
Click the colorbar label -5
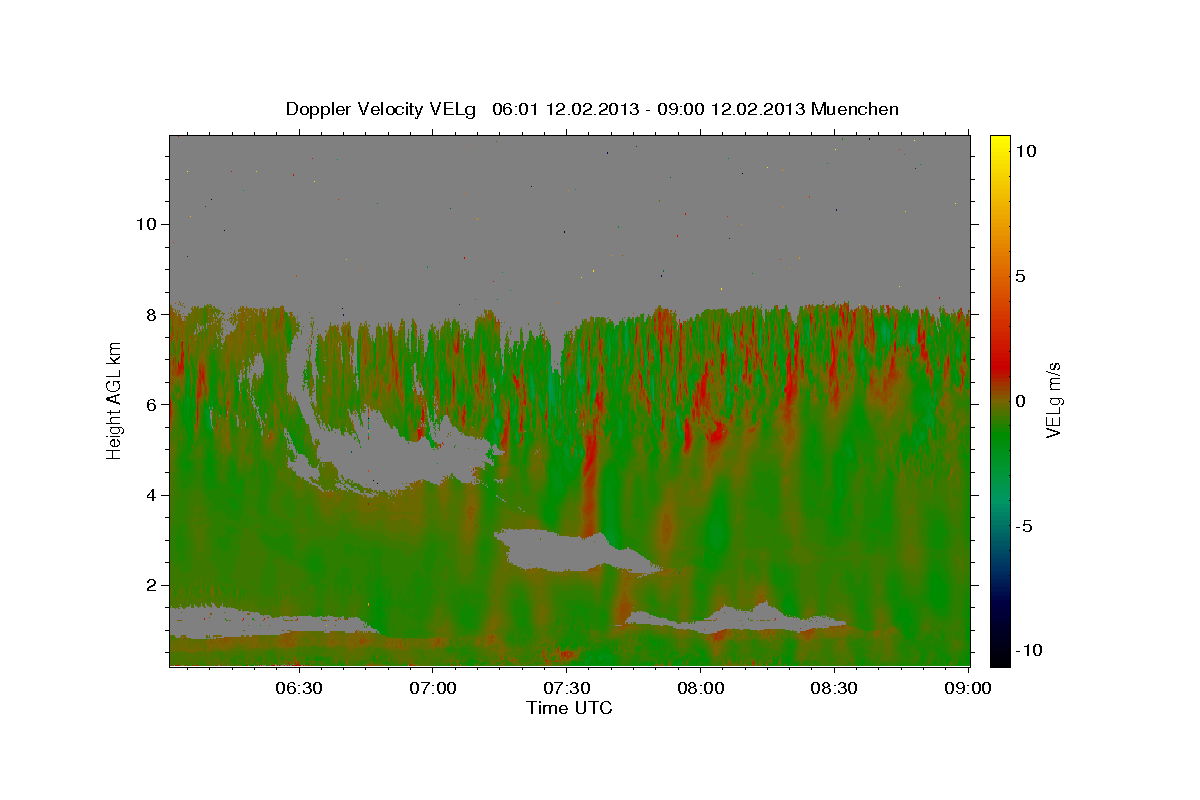click(1023, 526)
